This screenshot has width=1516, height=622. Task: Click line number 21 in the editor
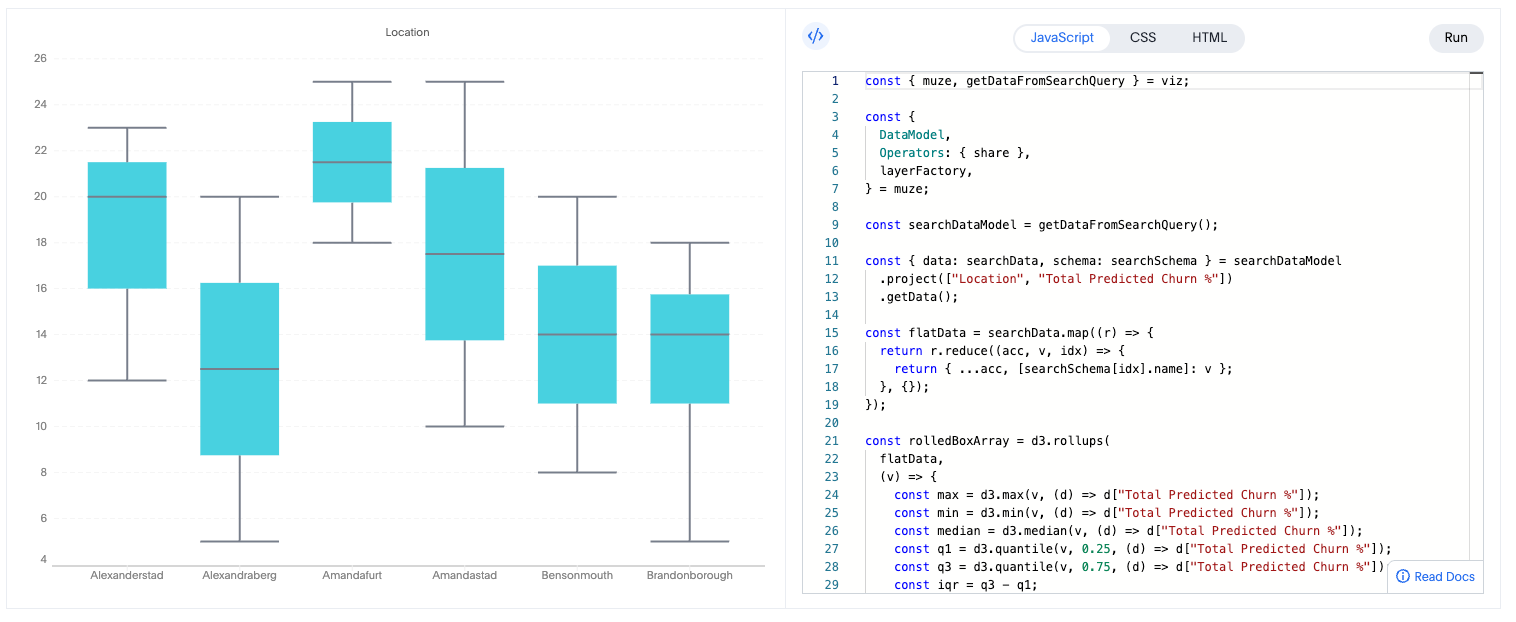831,440
